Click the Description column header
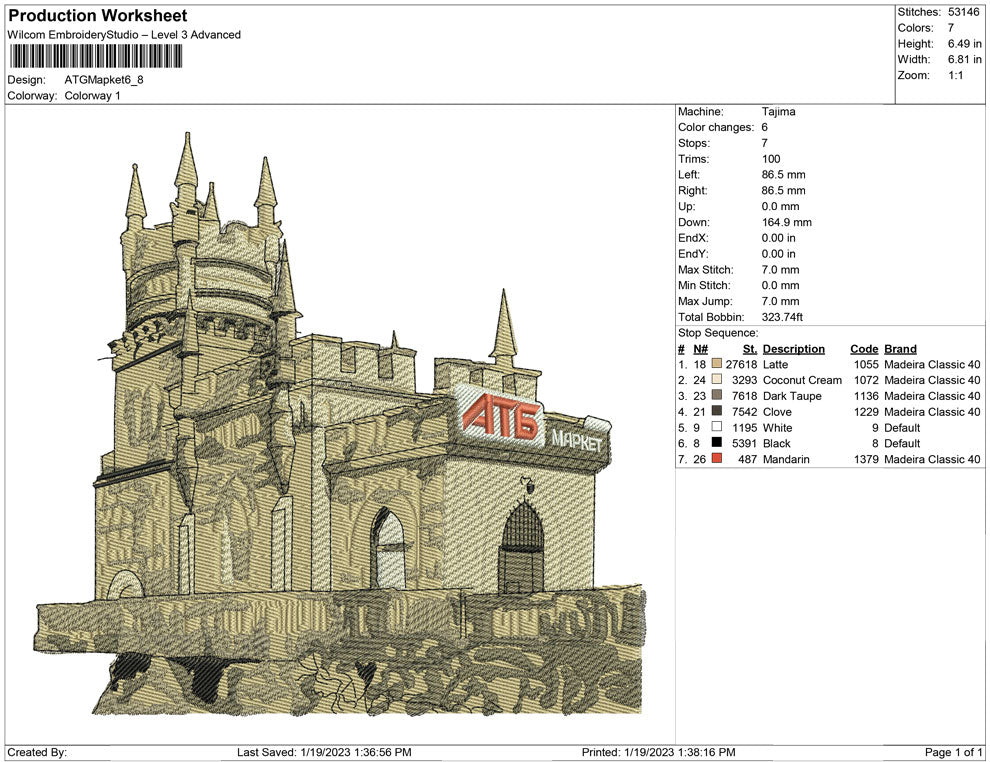 pyautogui.click(x=793, y=349)
